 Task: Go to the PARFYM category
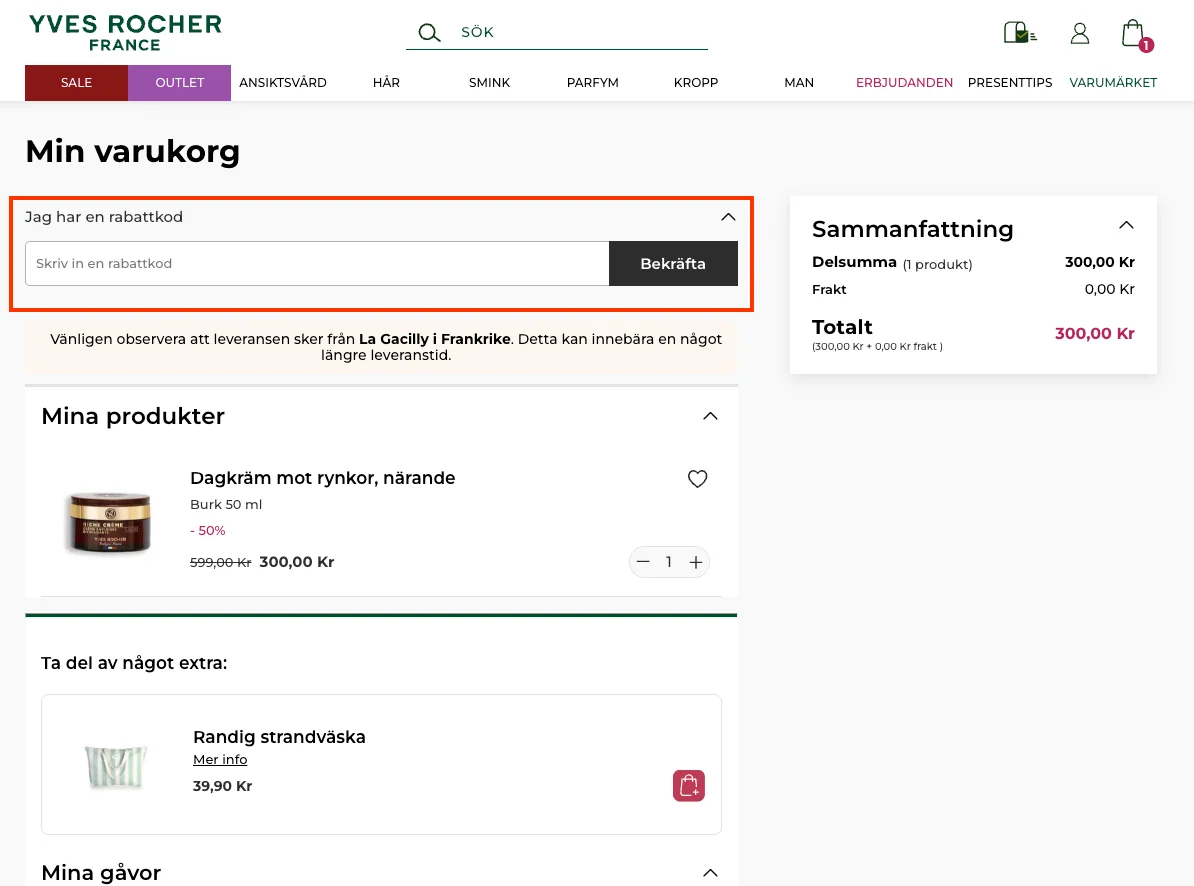[x=592, y=82]
